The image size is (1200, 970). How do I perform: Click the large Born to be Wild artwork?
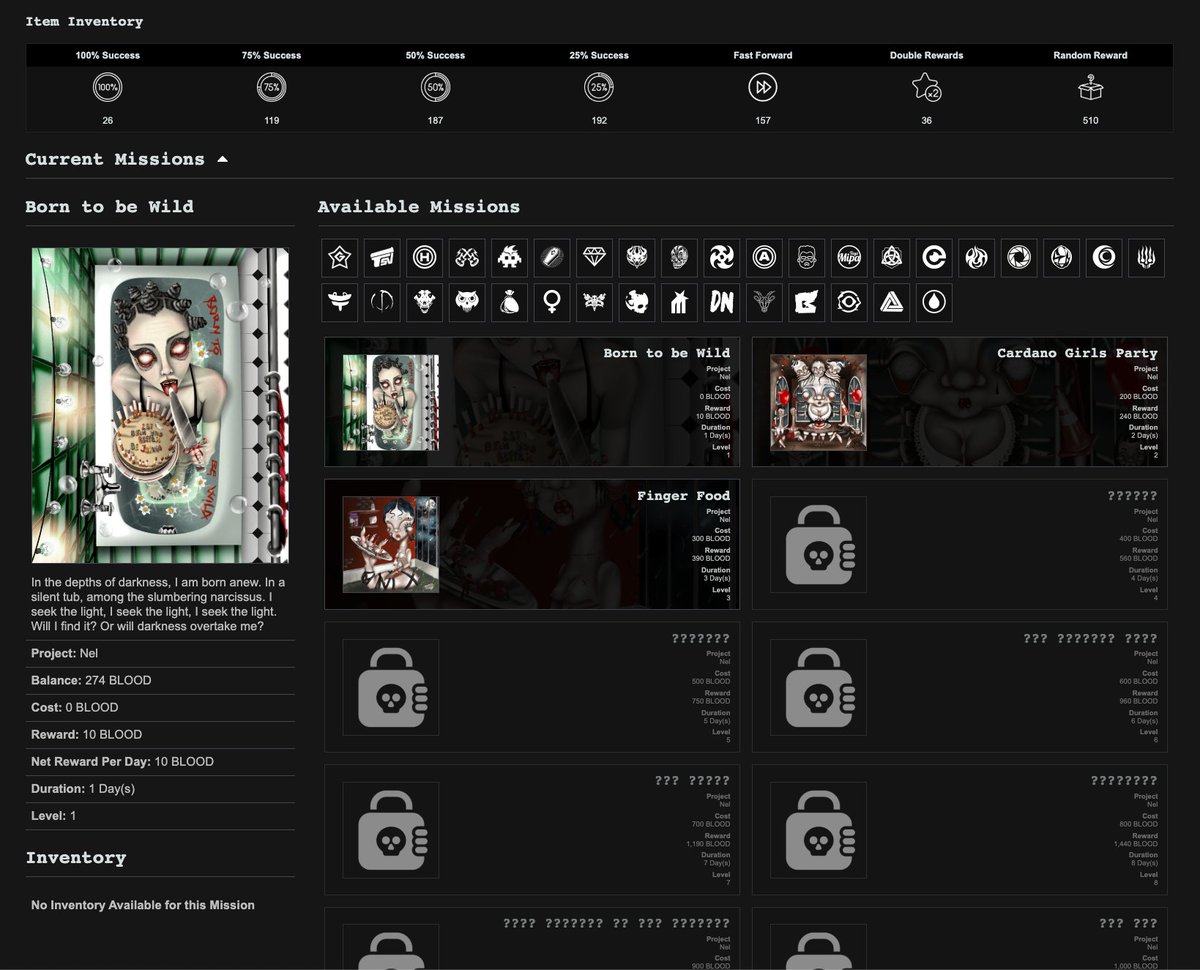[160, 405]
